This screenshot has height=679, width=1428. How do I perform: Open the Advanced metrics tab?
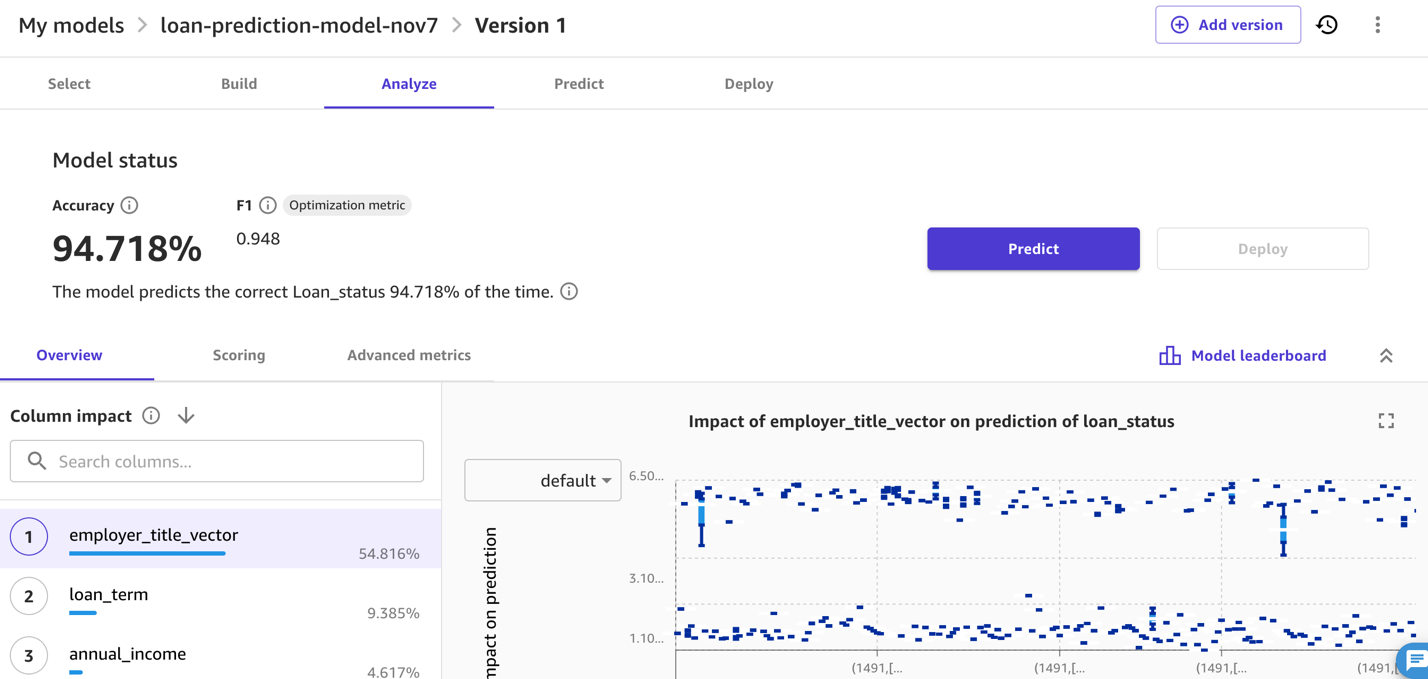click(409, 355)
